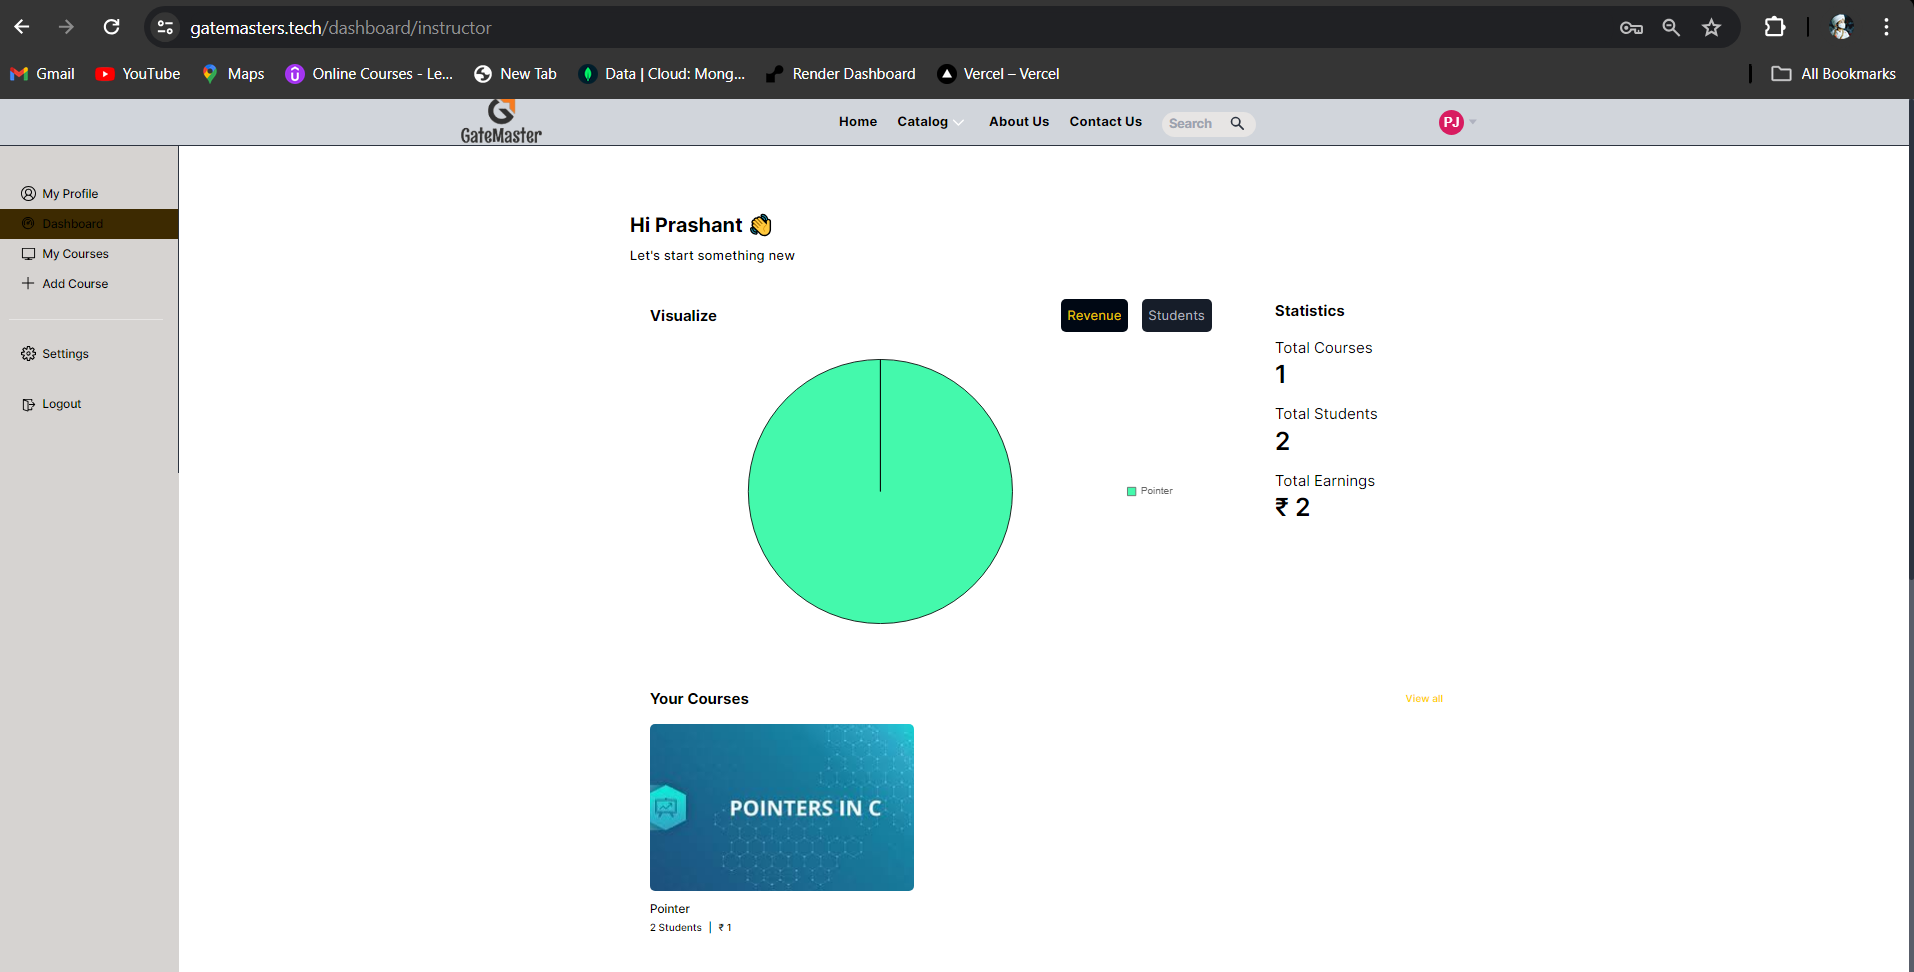Open the PJ profile dropdown
1914x972 pixels.
pos(1453,121)
